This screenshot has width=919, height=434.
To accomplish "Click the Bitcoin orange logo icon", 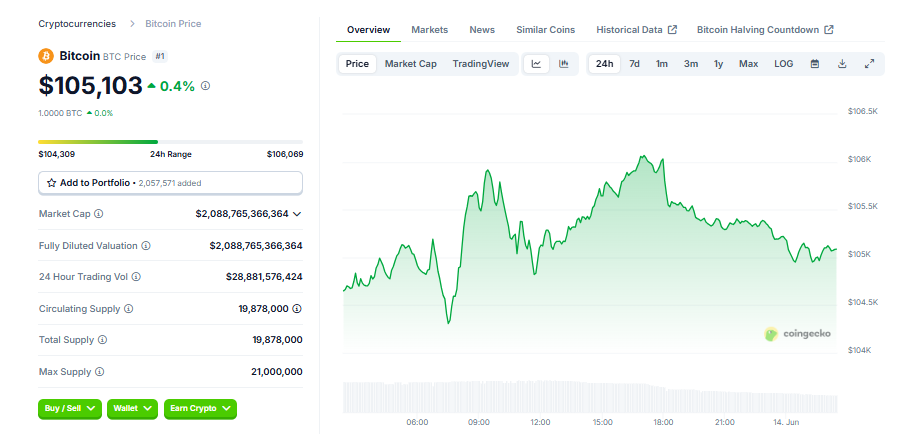I will (x=46, y=56).
